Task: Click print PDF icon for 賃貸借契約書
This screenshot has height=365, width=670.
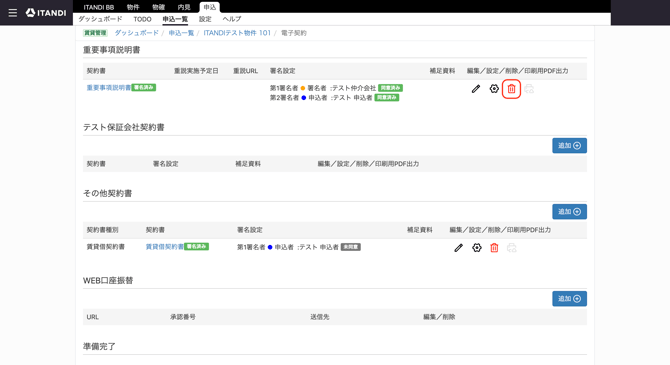Action: [x=511, y=248]
